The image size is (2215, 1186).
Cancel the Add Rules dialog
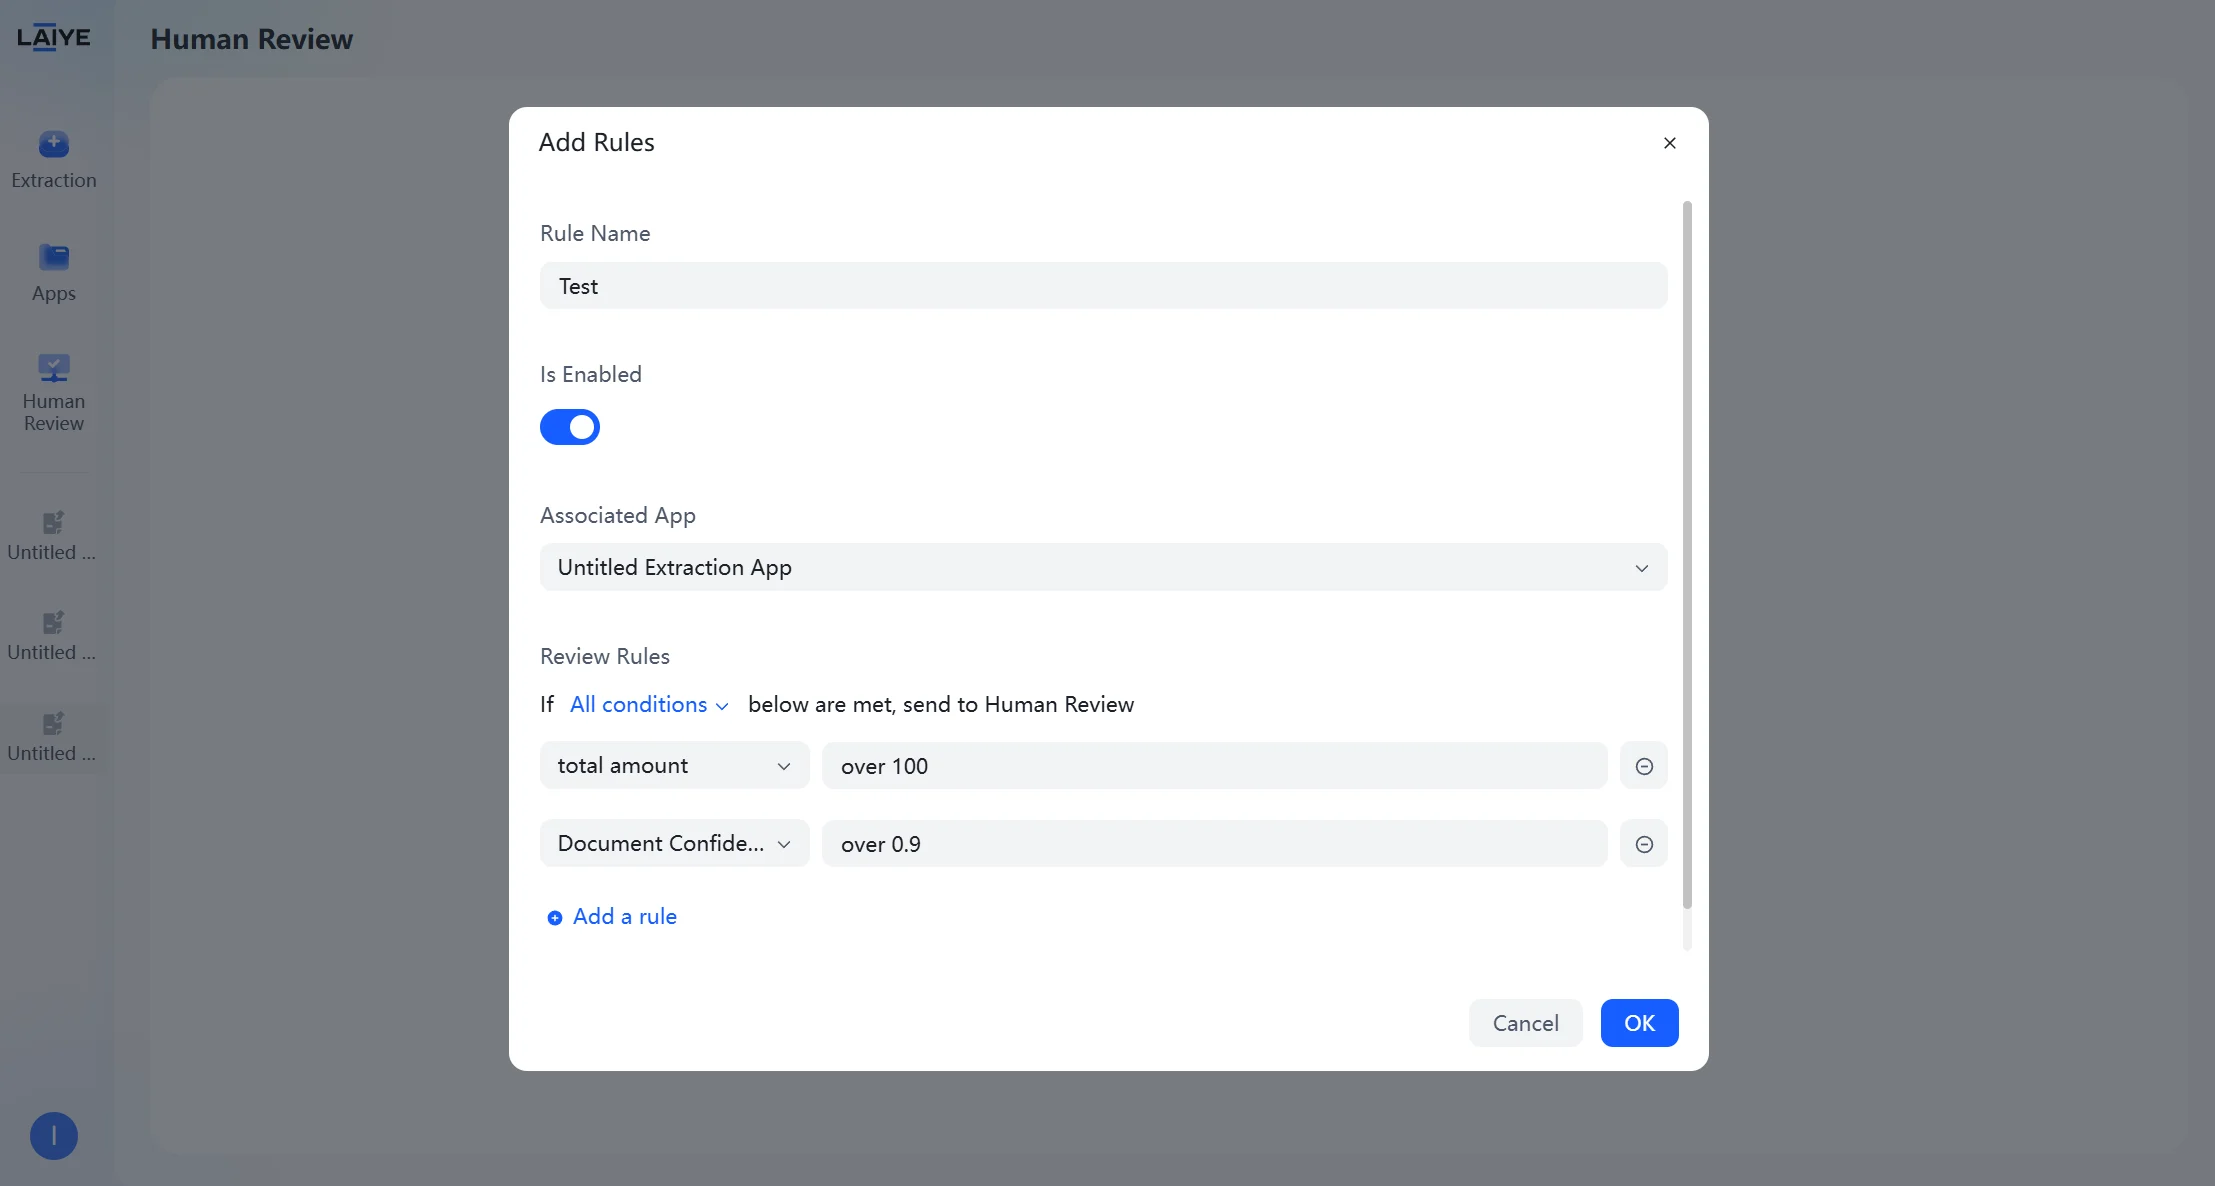[x=1526, y=1023]
